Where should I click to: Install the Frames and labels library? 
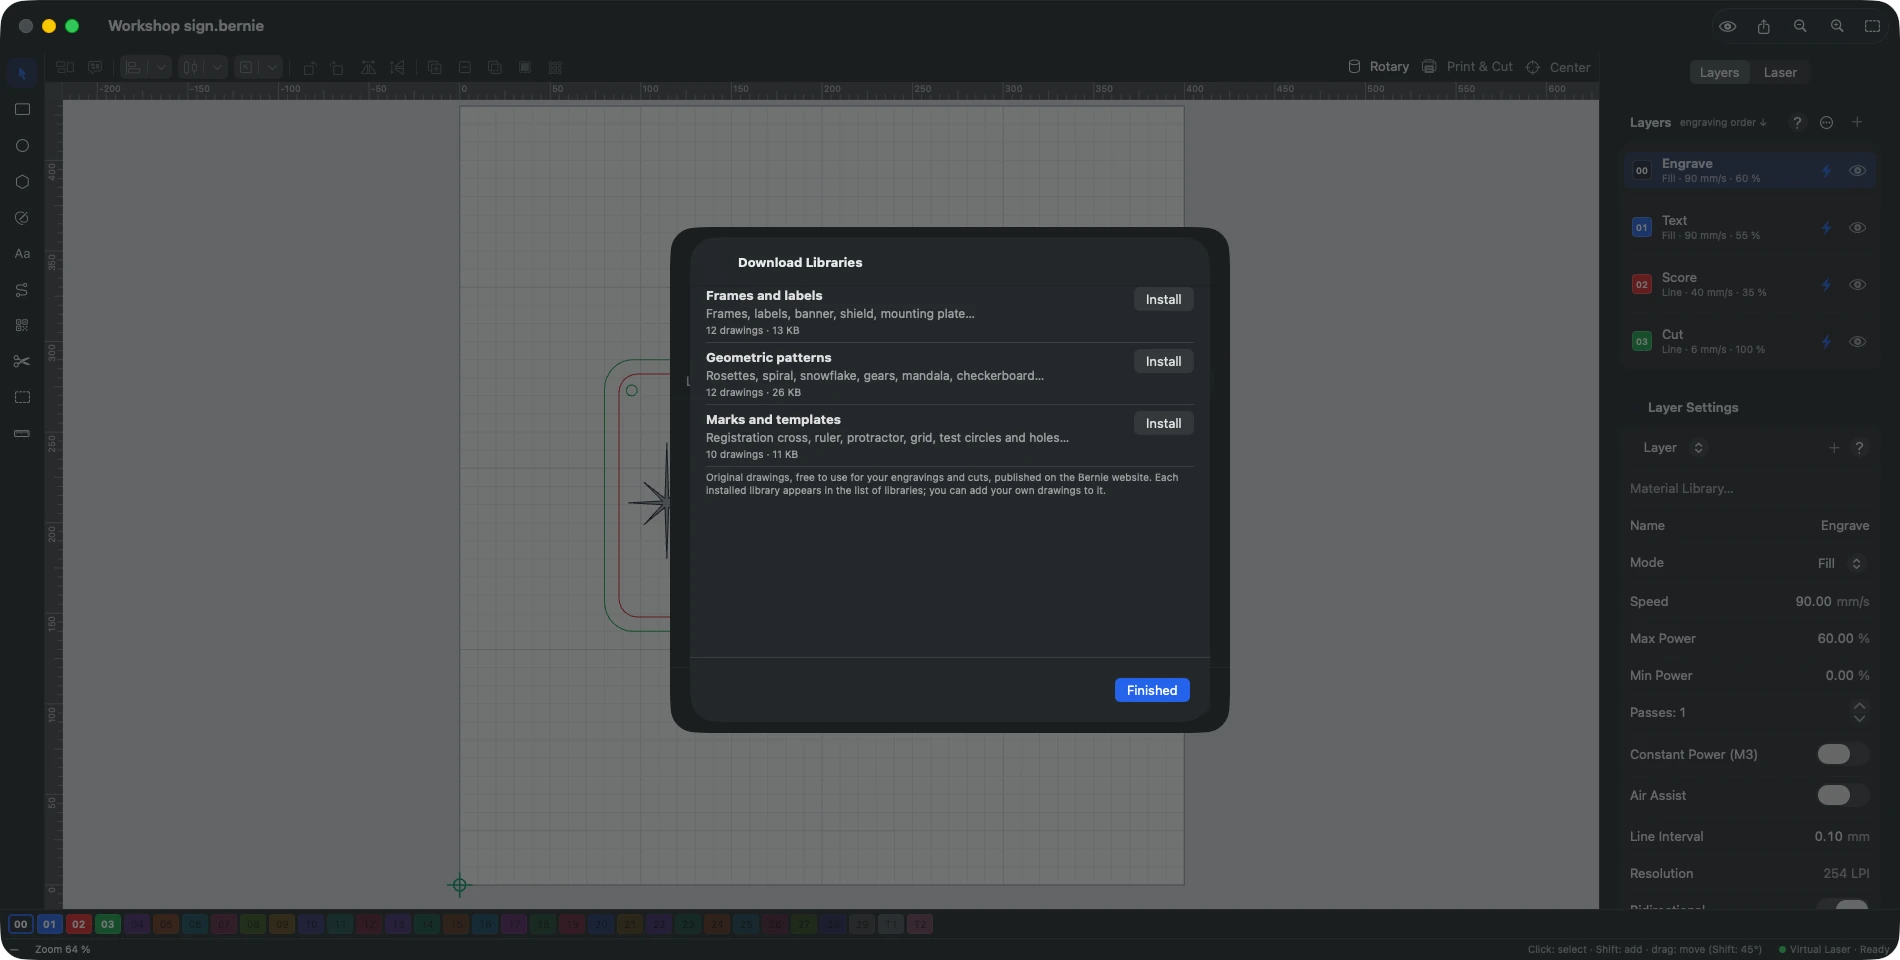pyautogui.click(x=1163, y=299)
